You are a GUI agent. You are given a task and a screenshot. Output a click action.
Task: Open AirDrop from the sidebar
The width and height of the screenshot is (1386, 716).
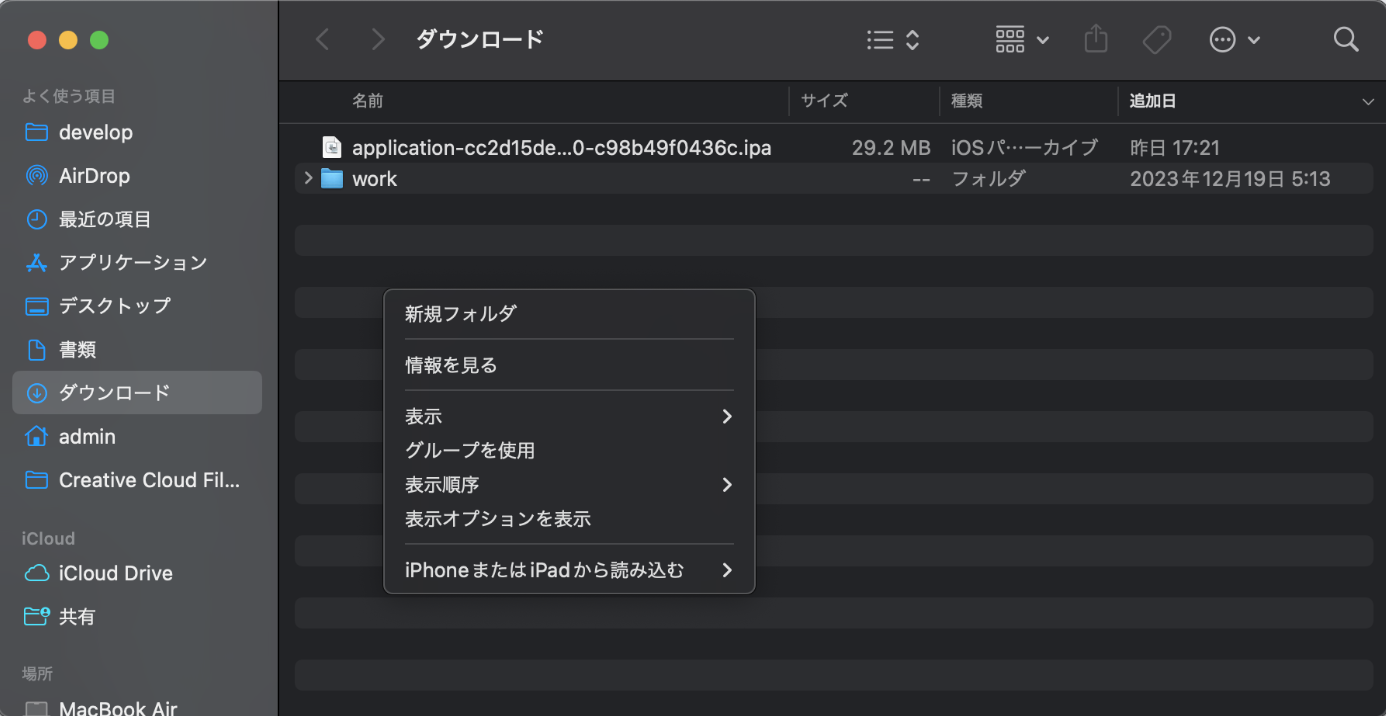90,175
